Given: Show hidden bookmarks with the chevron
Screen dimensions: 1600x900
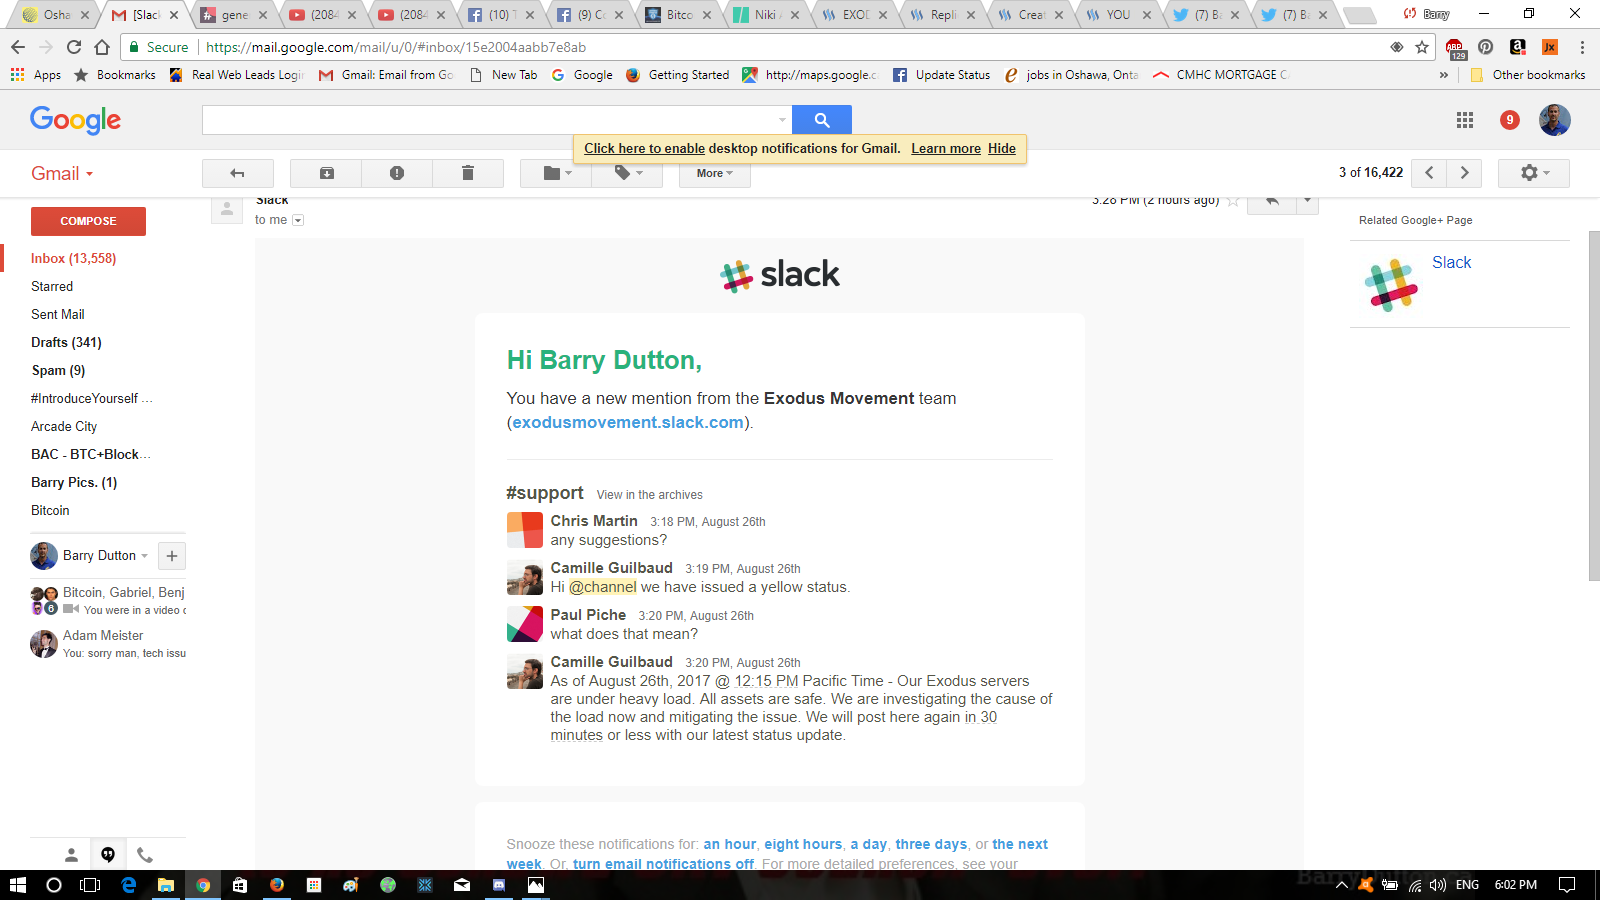Looking at the screenshot, I should click(x=1444, y=75).
